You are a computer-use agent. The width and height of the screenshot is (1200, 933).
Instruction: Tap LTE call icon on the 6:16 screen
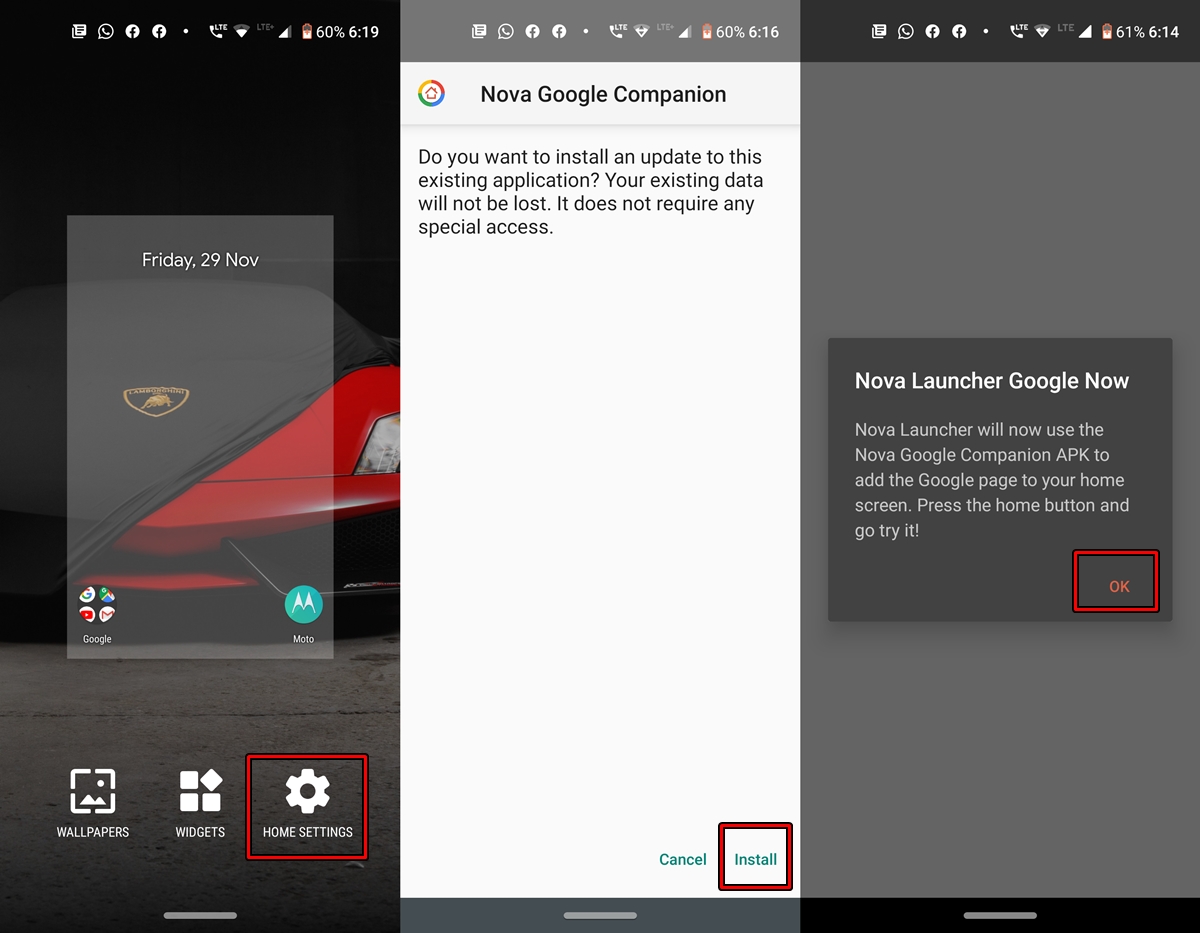(617, 32)
